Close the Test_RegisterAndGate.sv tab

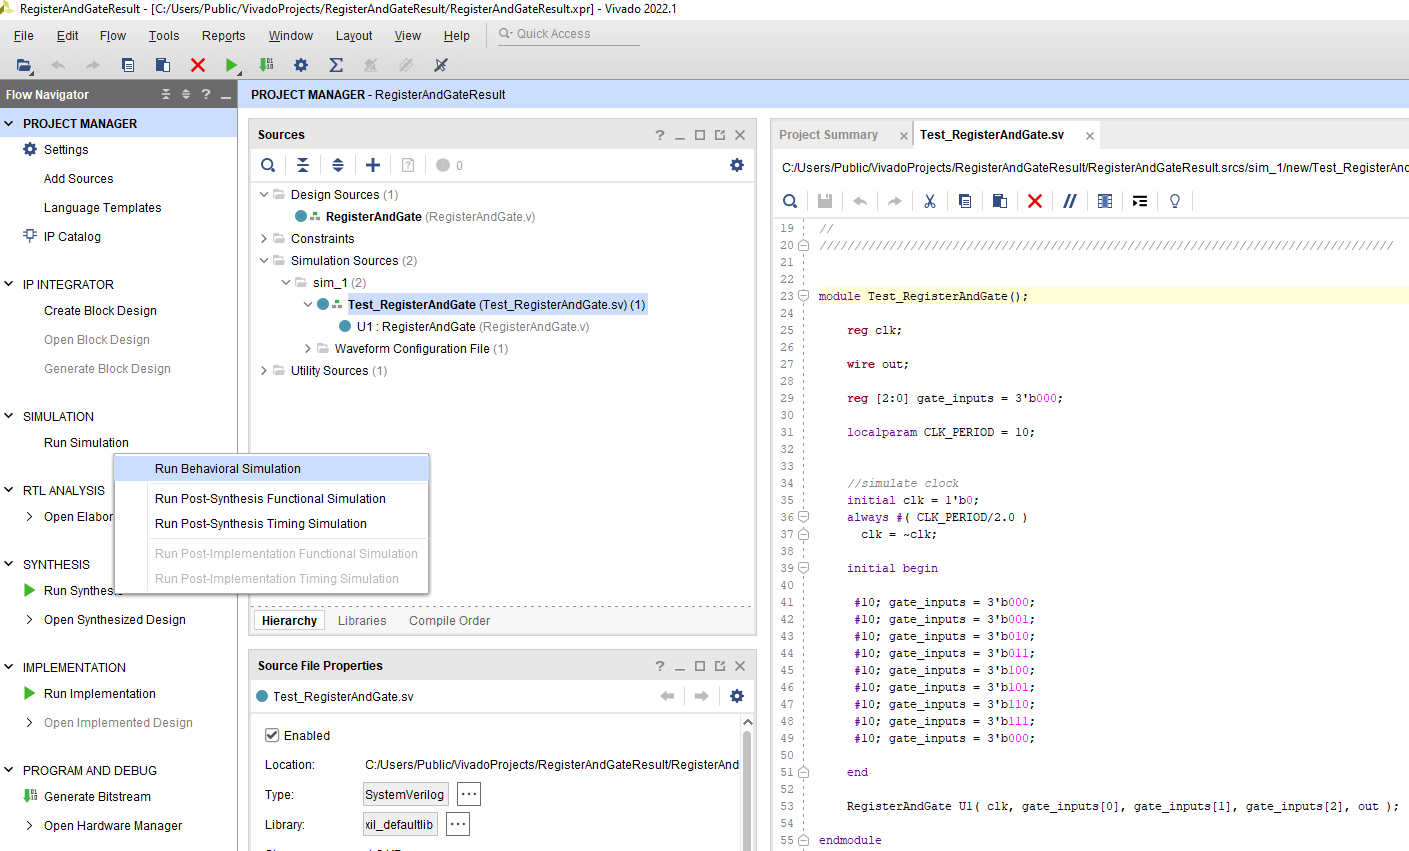coord(1090,136)
